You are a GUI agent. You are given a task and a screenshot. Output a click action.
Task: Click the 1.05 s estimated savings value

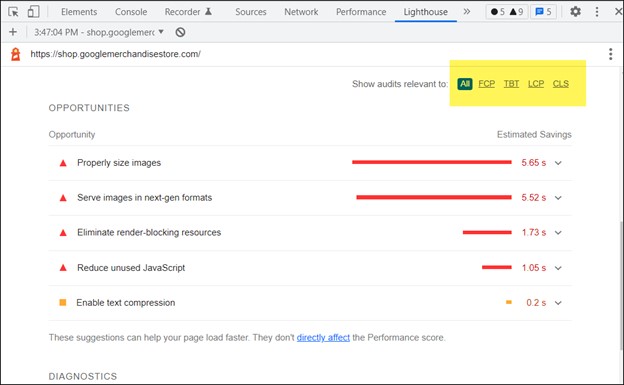pyautogui.click(x=534, y=268)
